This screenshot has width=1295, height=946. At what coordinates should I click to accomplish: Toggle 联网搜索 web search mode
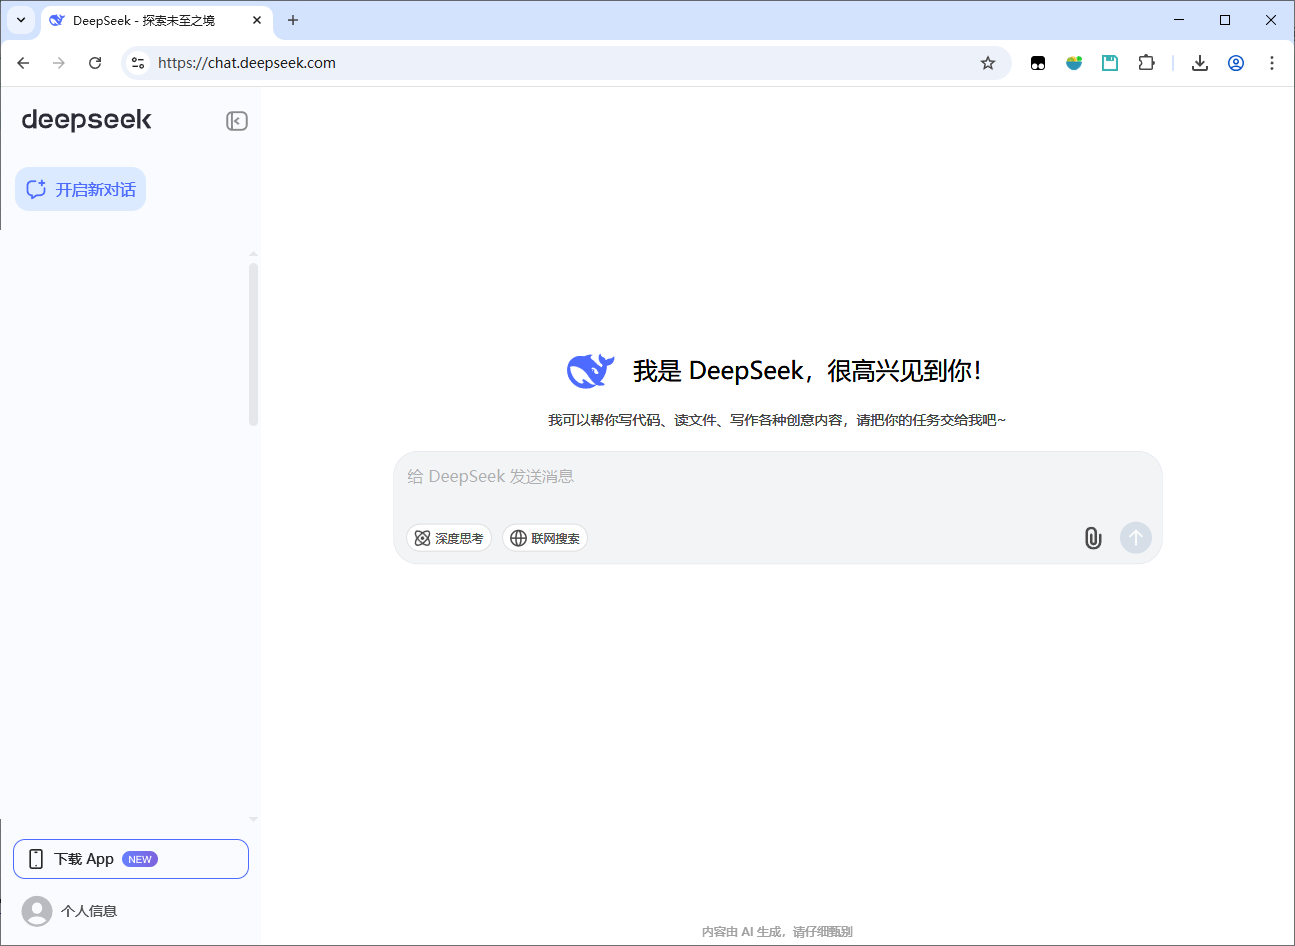(x=545, y=538)
